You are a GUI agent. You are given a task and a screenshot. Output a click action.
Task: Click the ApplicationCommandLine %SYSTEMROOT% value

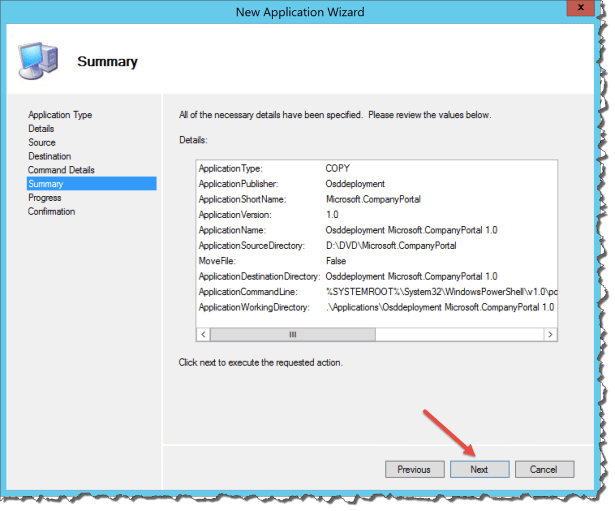tap(442, 292)
